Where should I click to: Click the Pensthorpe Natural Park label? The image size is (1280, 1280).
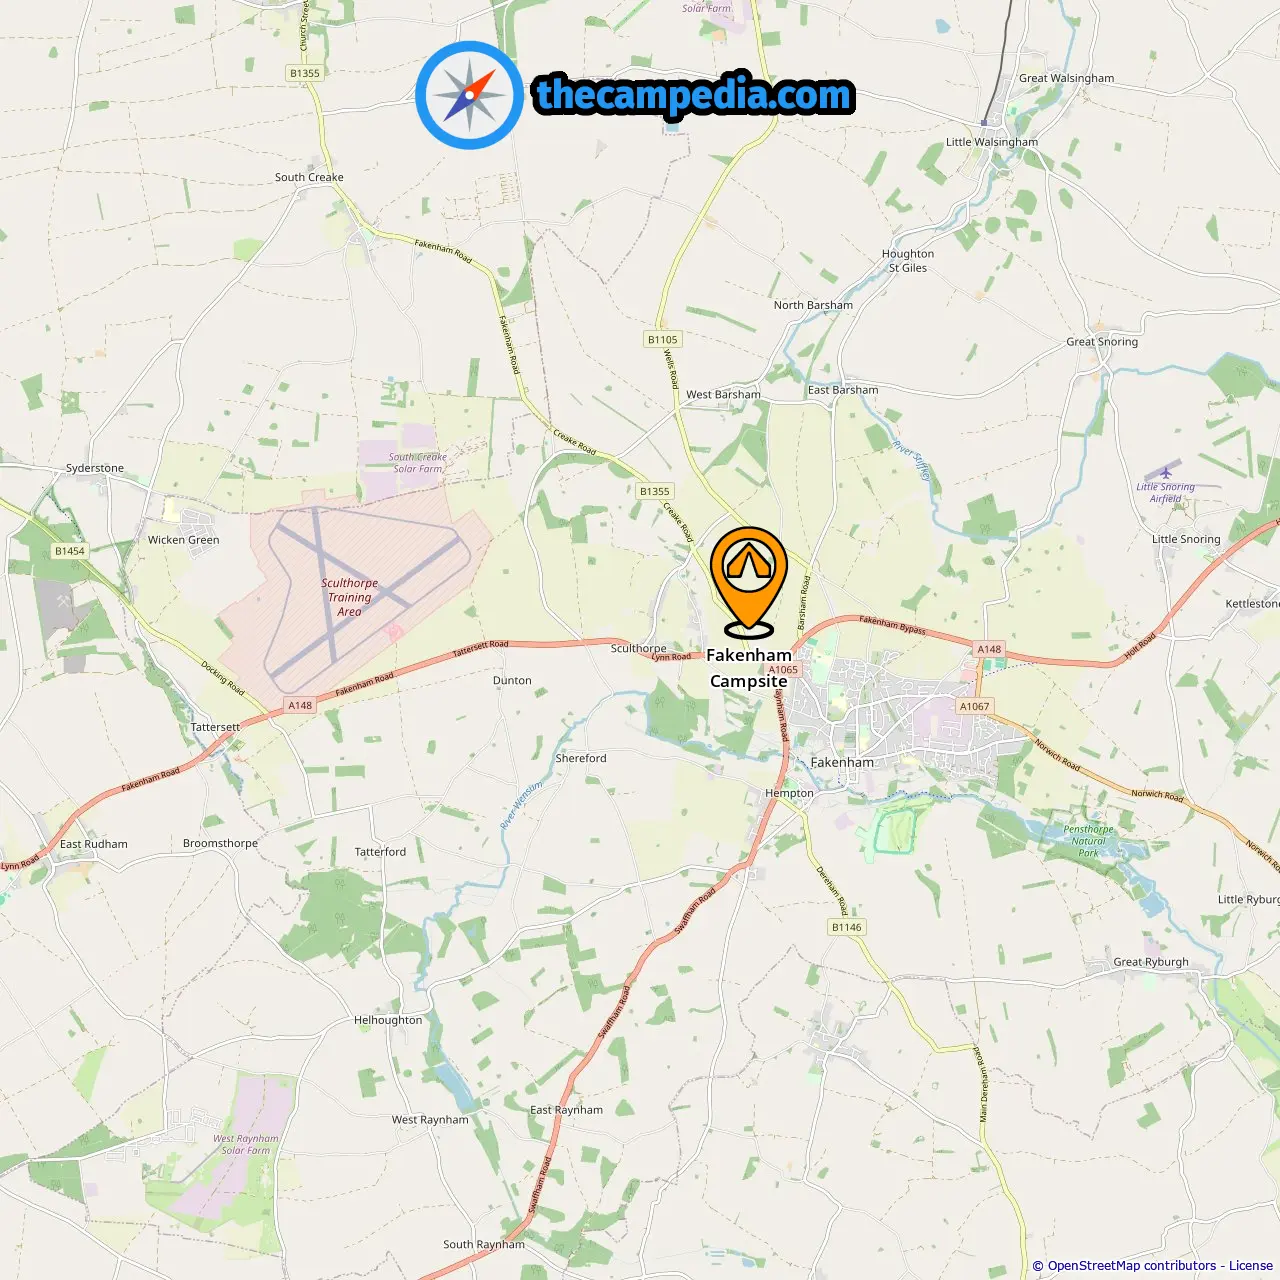pyautogui.click(x=1088, y=841)
